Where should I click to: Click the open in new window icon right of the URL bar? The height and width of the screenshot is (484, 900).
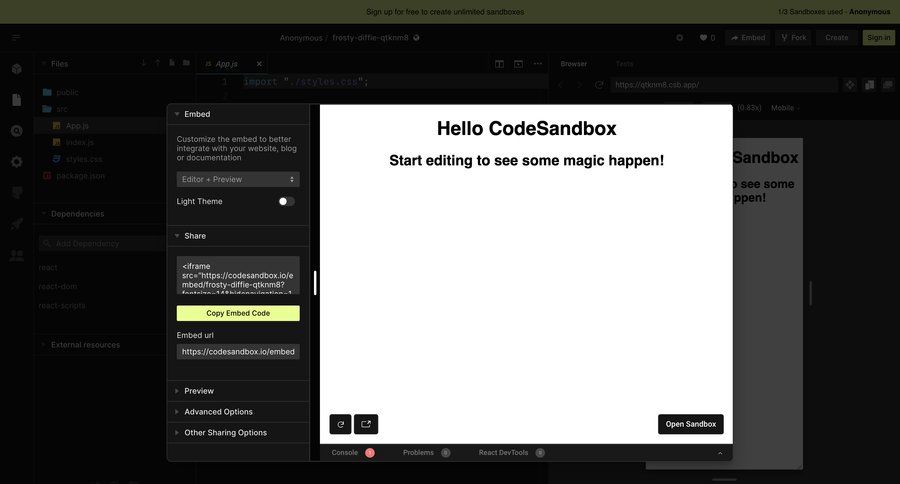tap(869, 85)
